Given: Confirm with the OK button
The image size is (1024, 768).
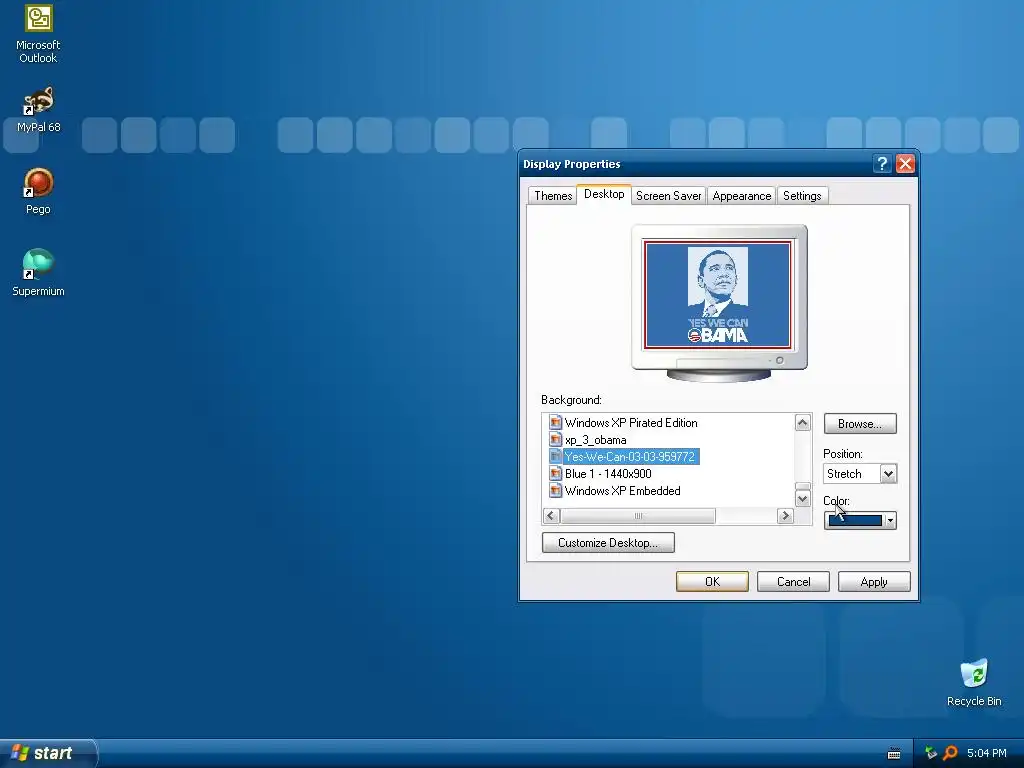Looking at the screenshot, I should tap(712, 582).
